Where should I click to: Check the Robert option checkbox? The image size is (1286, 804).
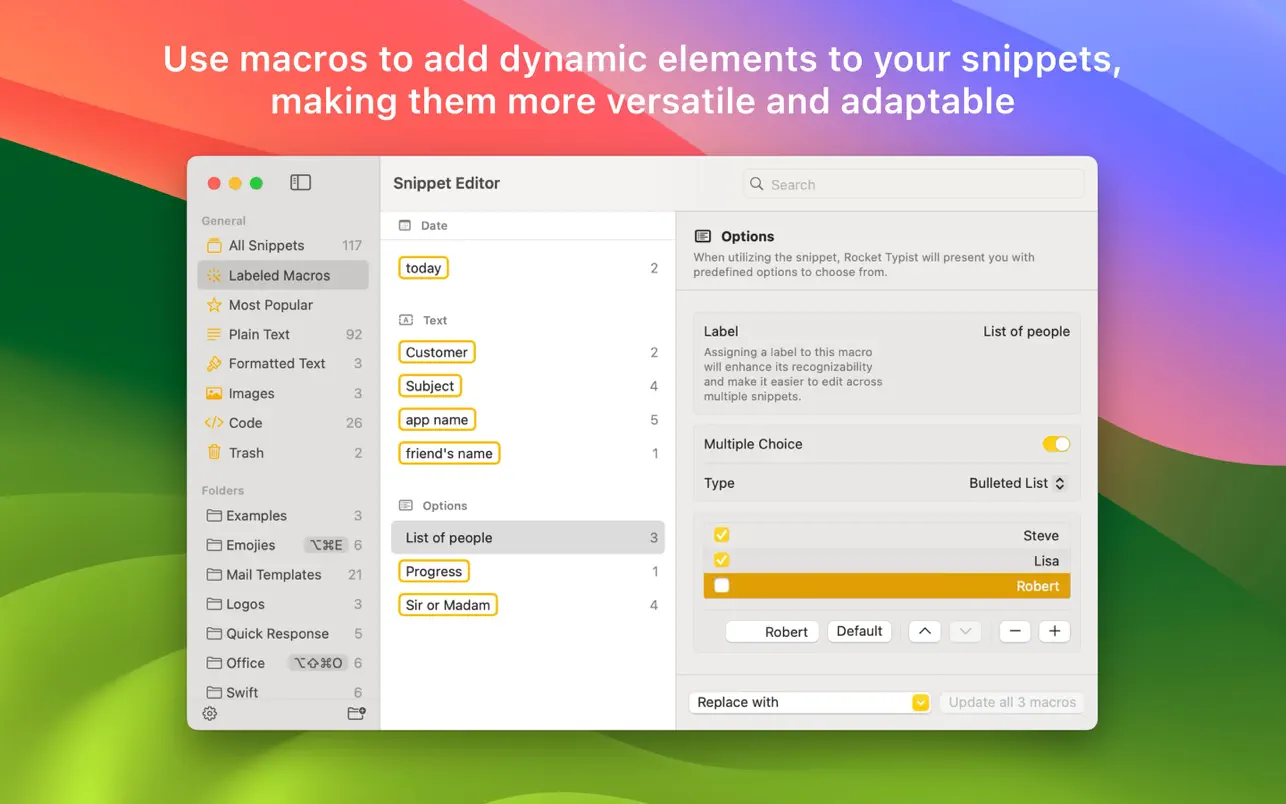click(721, 586)
